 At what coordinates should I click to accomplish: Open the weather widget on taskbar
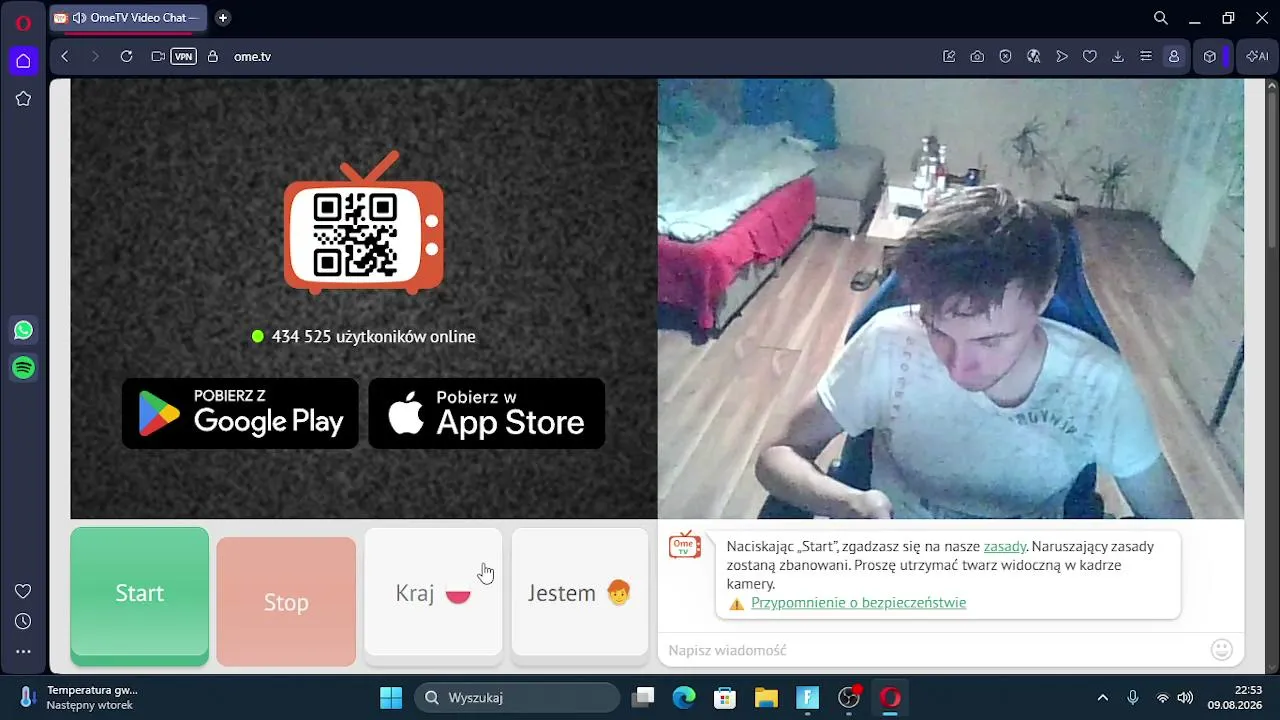pyautogui.click(x=78, y=697)
